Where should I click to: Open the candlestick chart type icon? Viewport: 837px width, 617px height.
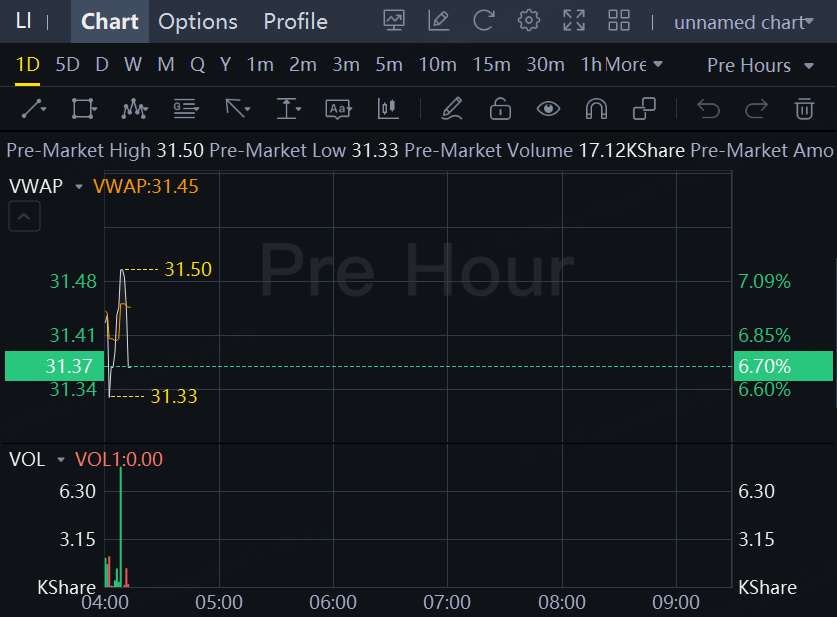tap(388, 109)
